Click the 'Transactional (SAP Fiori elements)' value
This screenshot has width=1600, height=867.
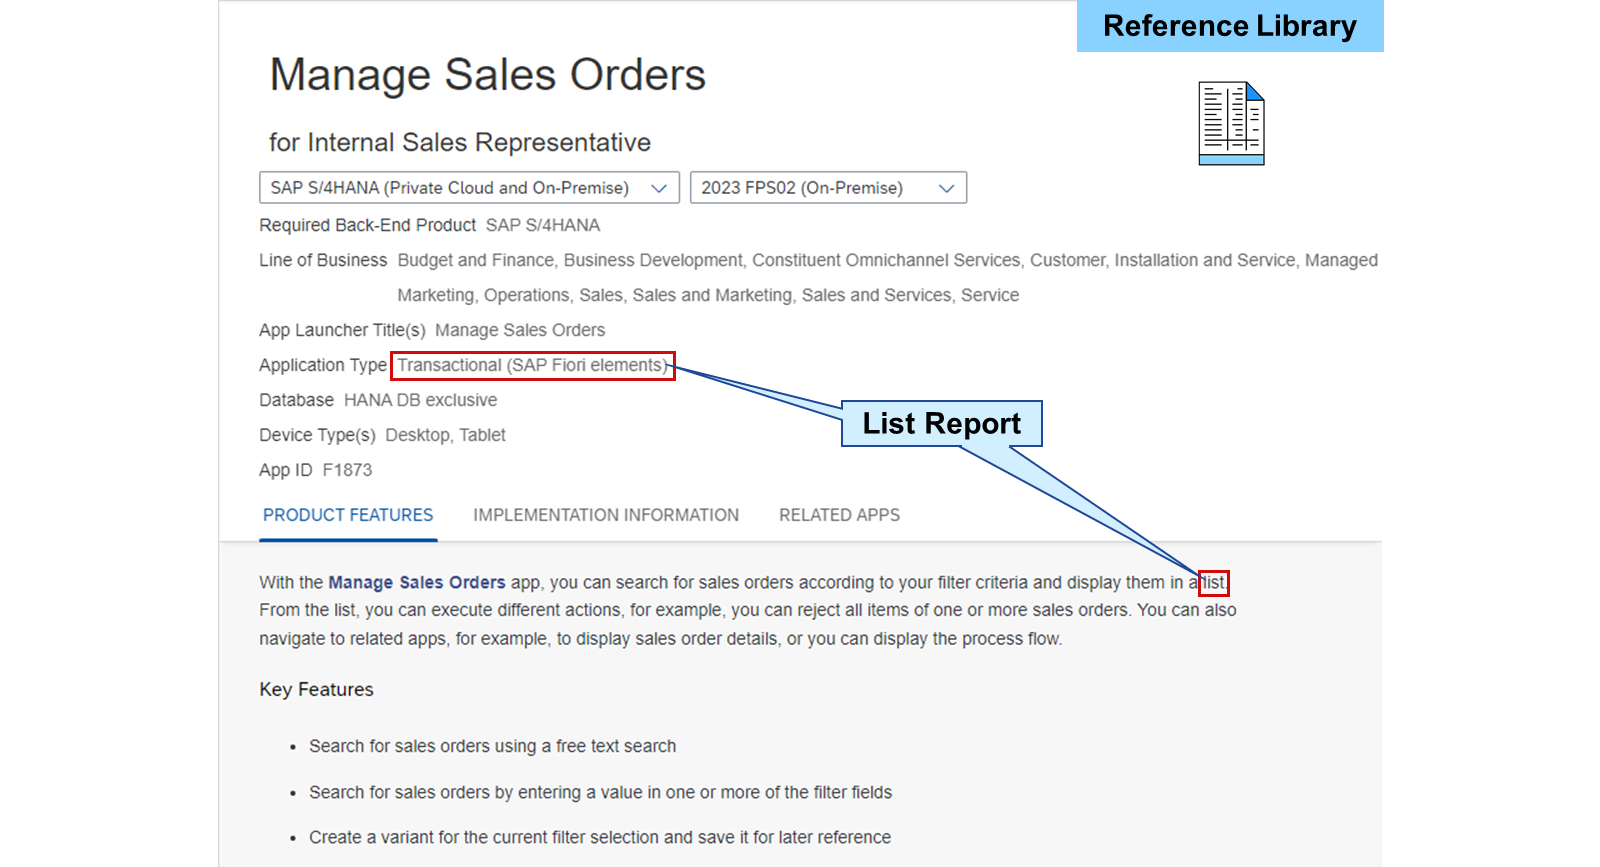tap(533, 365)
